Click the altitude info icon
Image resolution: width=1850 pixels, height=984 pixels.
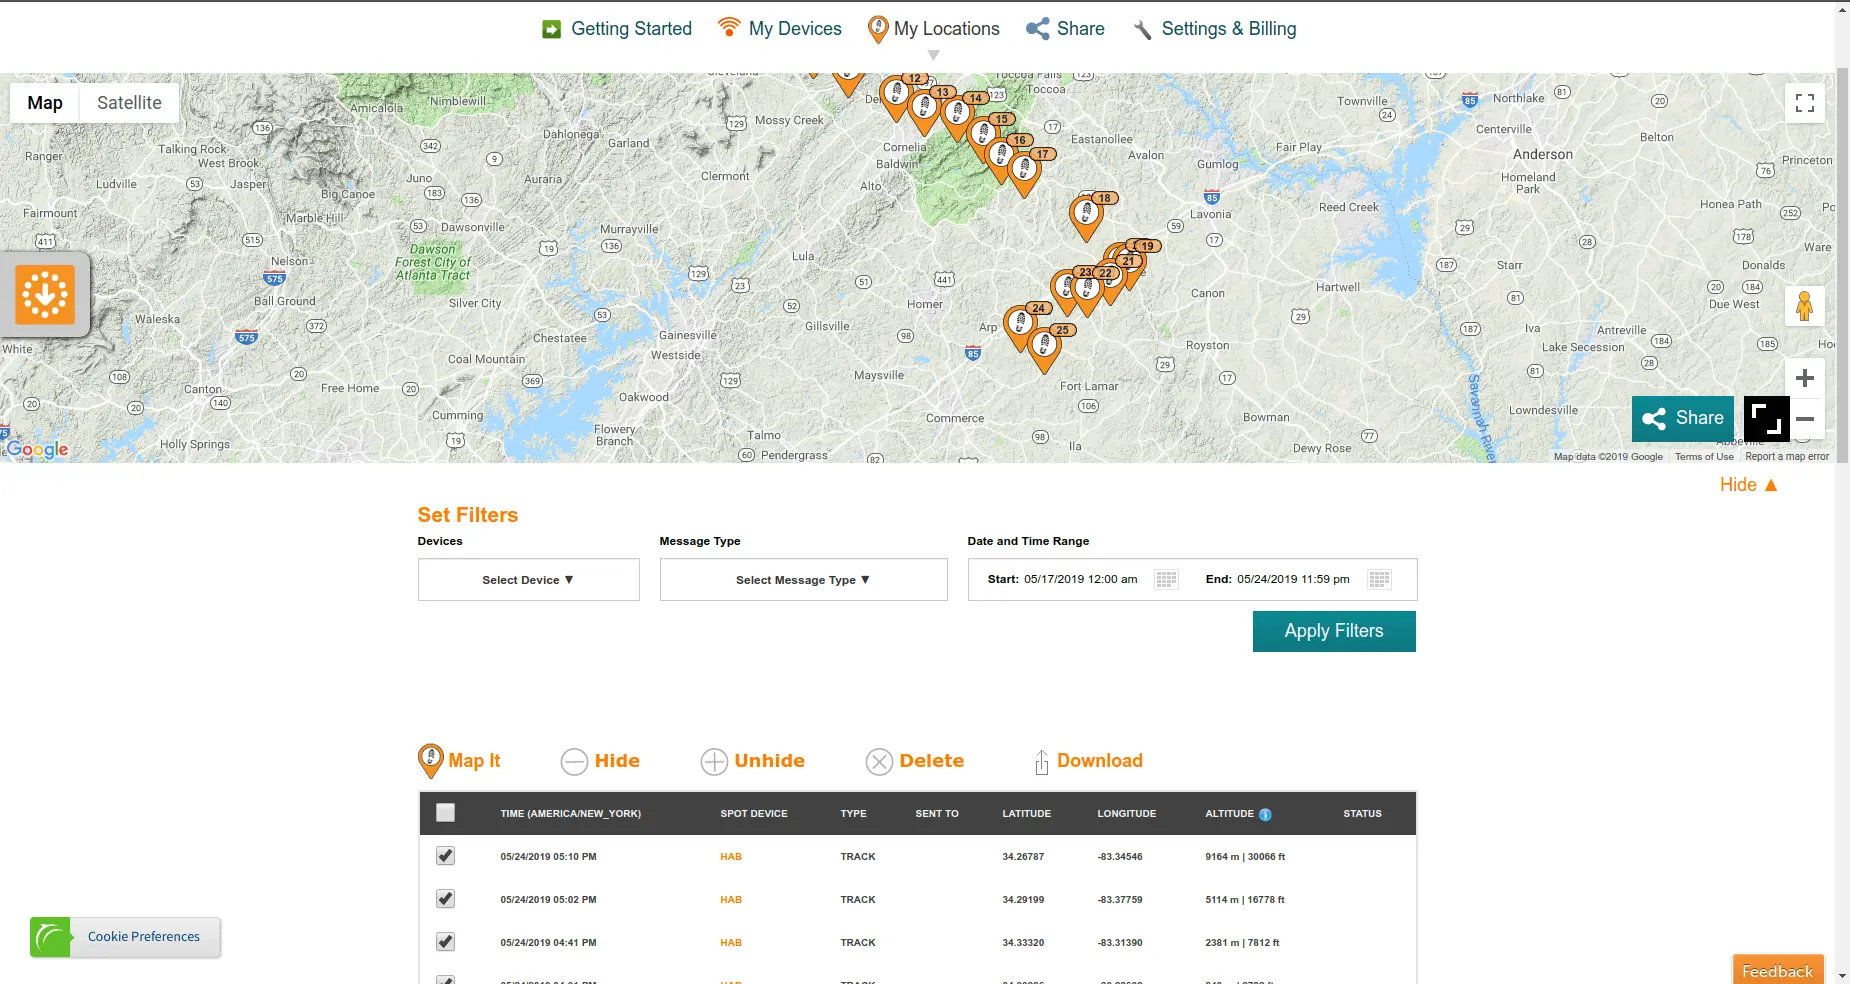(1265, 815)
